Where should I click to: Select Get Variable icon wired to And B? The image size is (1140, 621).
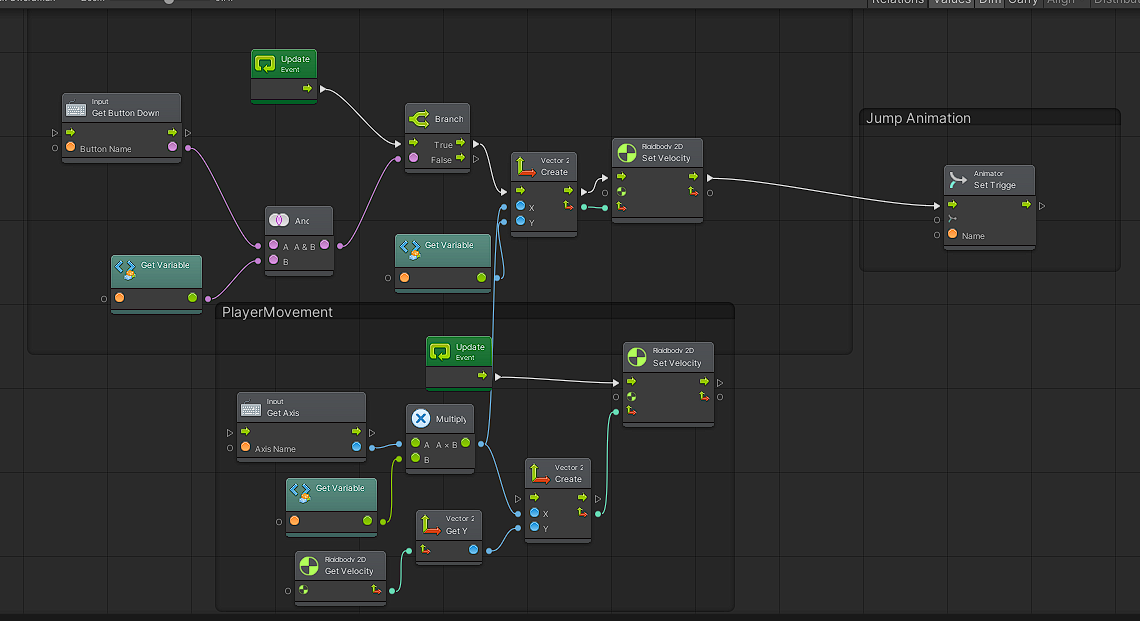click(125, 270)
